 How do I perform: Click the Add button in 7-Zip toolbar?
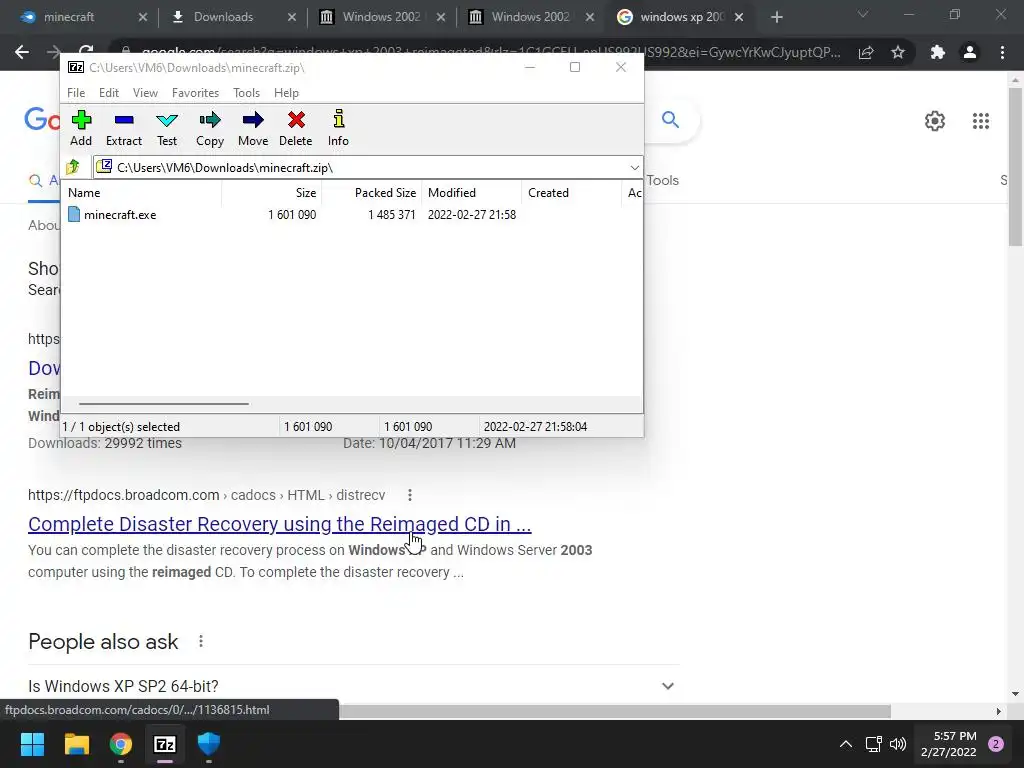pos(81,129)
